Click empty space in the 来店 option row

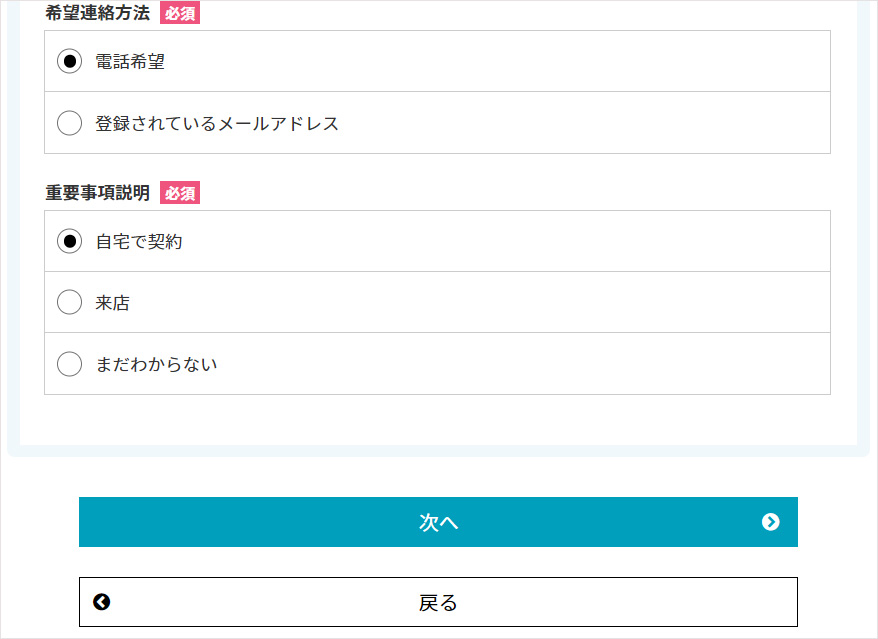click(476, 302)
